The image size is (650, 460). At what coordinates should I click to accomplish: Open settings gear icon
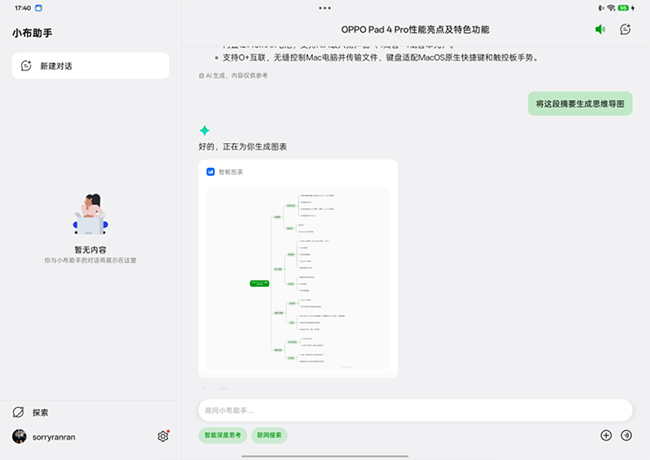(163, 436)
